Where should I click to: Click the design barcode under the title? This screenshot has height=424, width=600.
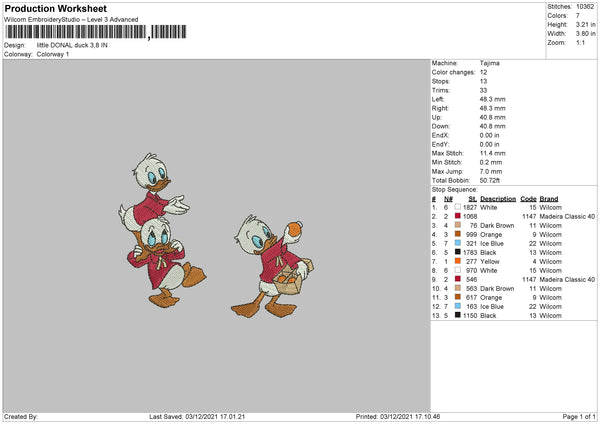[95, 32]
